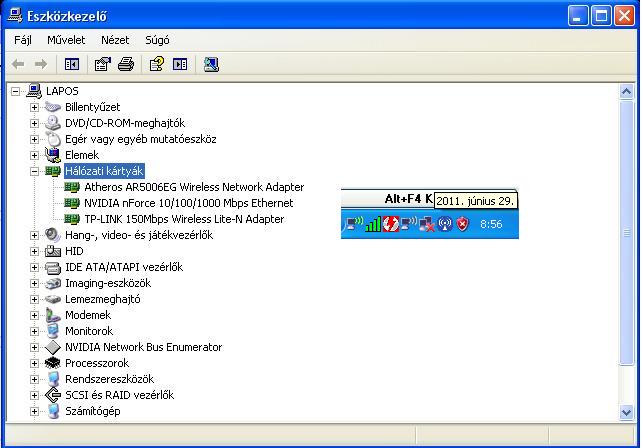Open Properties via the toolbar icon
The width and height of the screenshot is (643, 448).
click(x=103, y=64)
